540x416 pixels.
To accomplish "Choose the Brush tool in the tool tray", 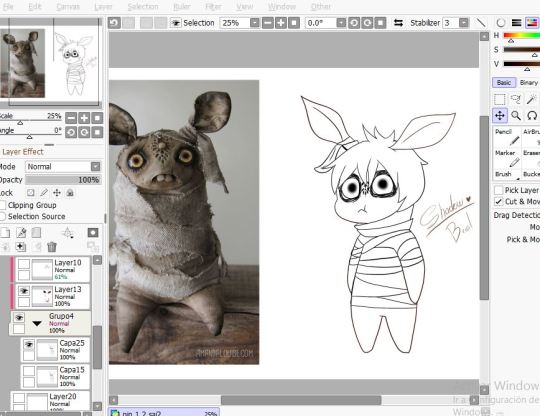I will point(507,174).
